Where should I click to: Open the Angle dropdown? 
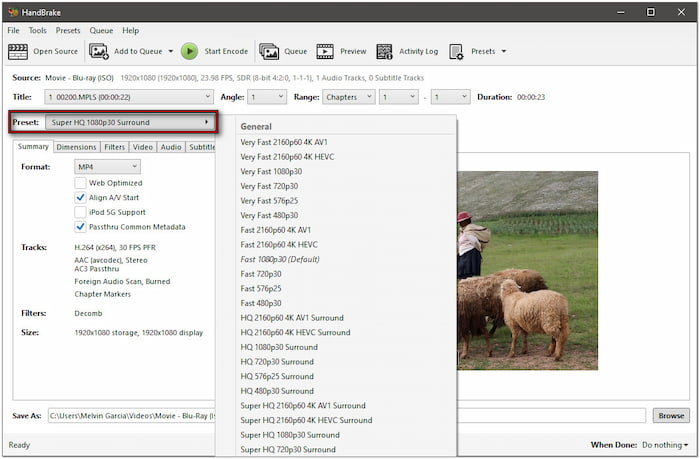267,97
